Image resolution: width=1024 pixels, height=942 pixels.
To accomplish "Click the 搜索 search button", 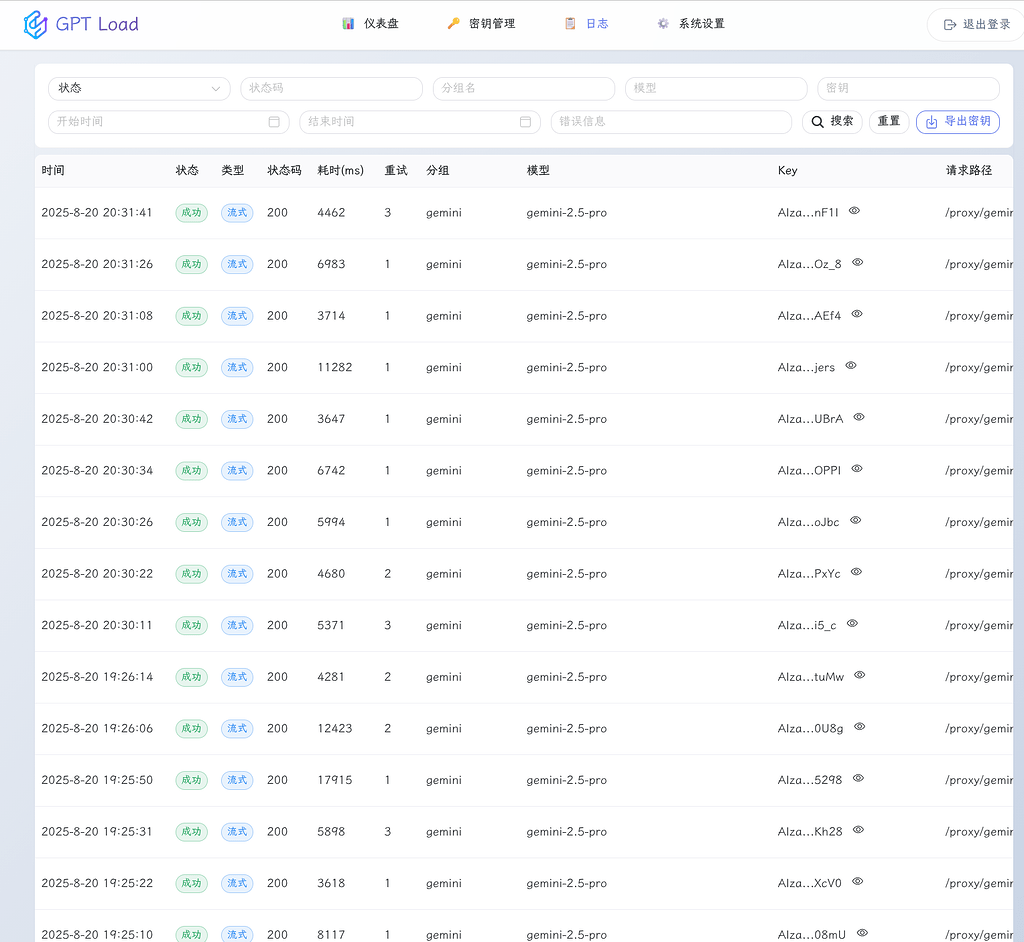I will pos(832,122).
